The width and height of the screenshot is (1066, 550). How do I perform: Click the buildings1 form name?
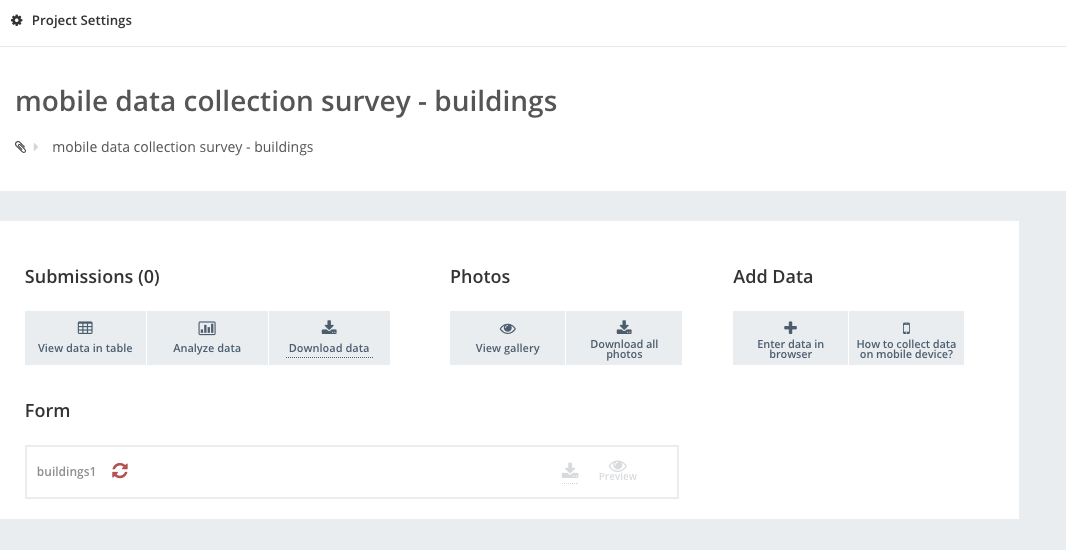[66, 471]
